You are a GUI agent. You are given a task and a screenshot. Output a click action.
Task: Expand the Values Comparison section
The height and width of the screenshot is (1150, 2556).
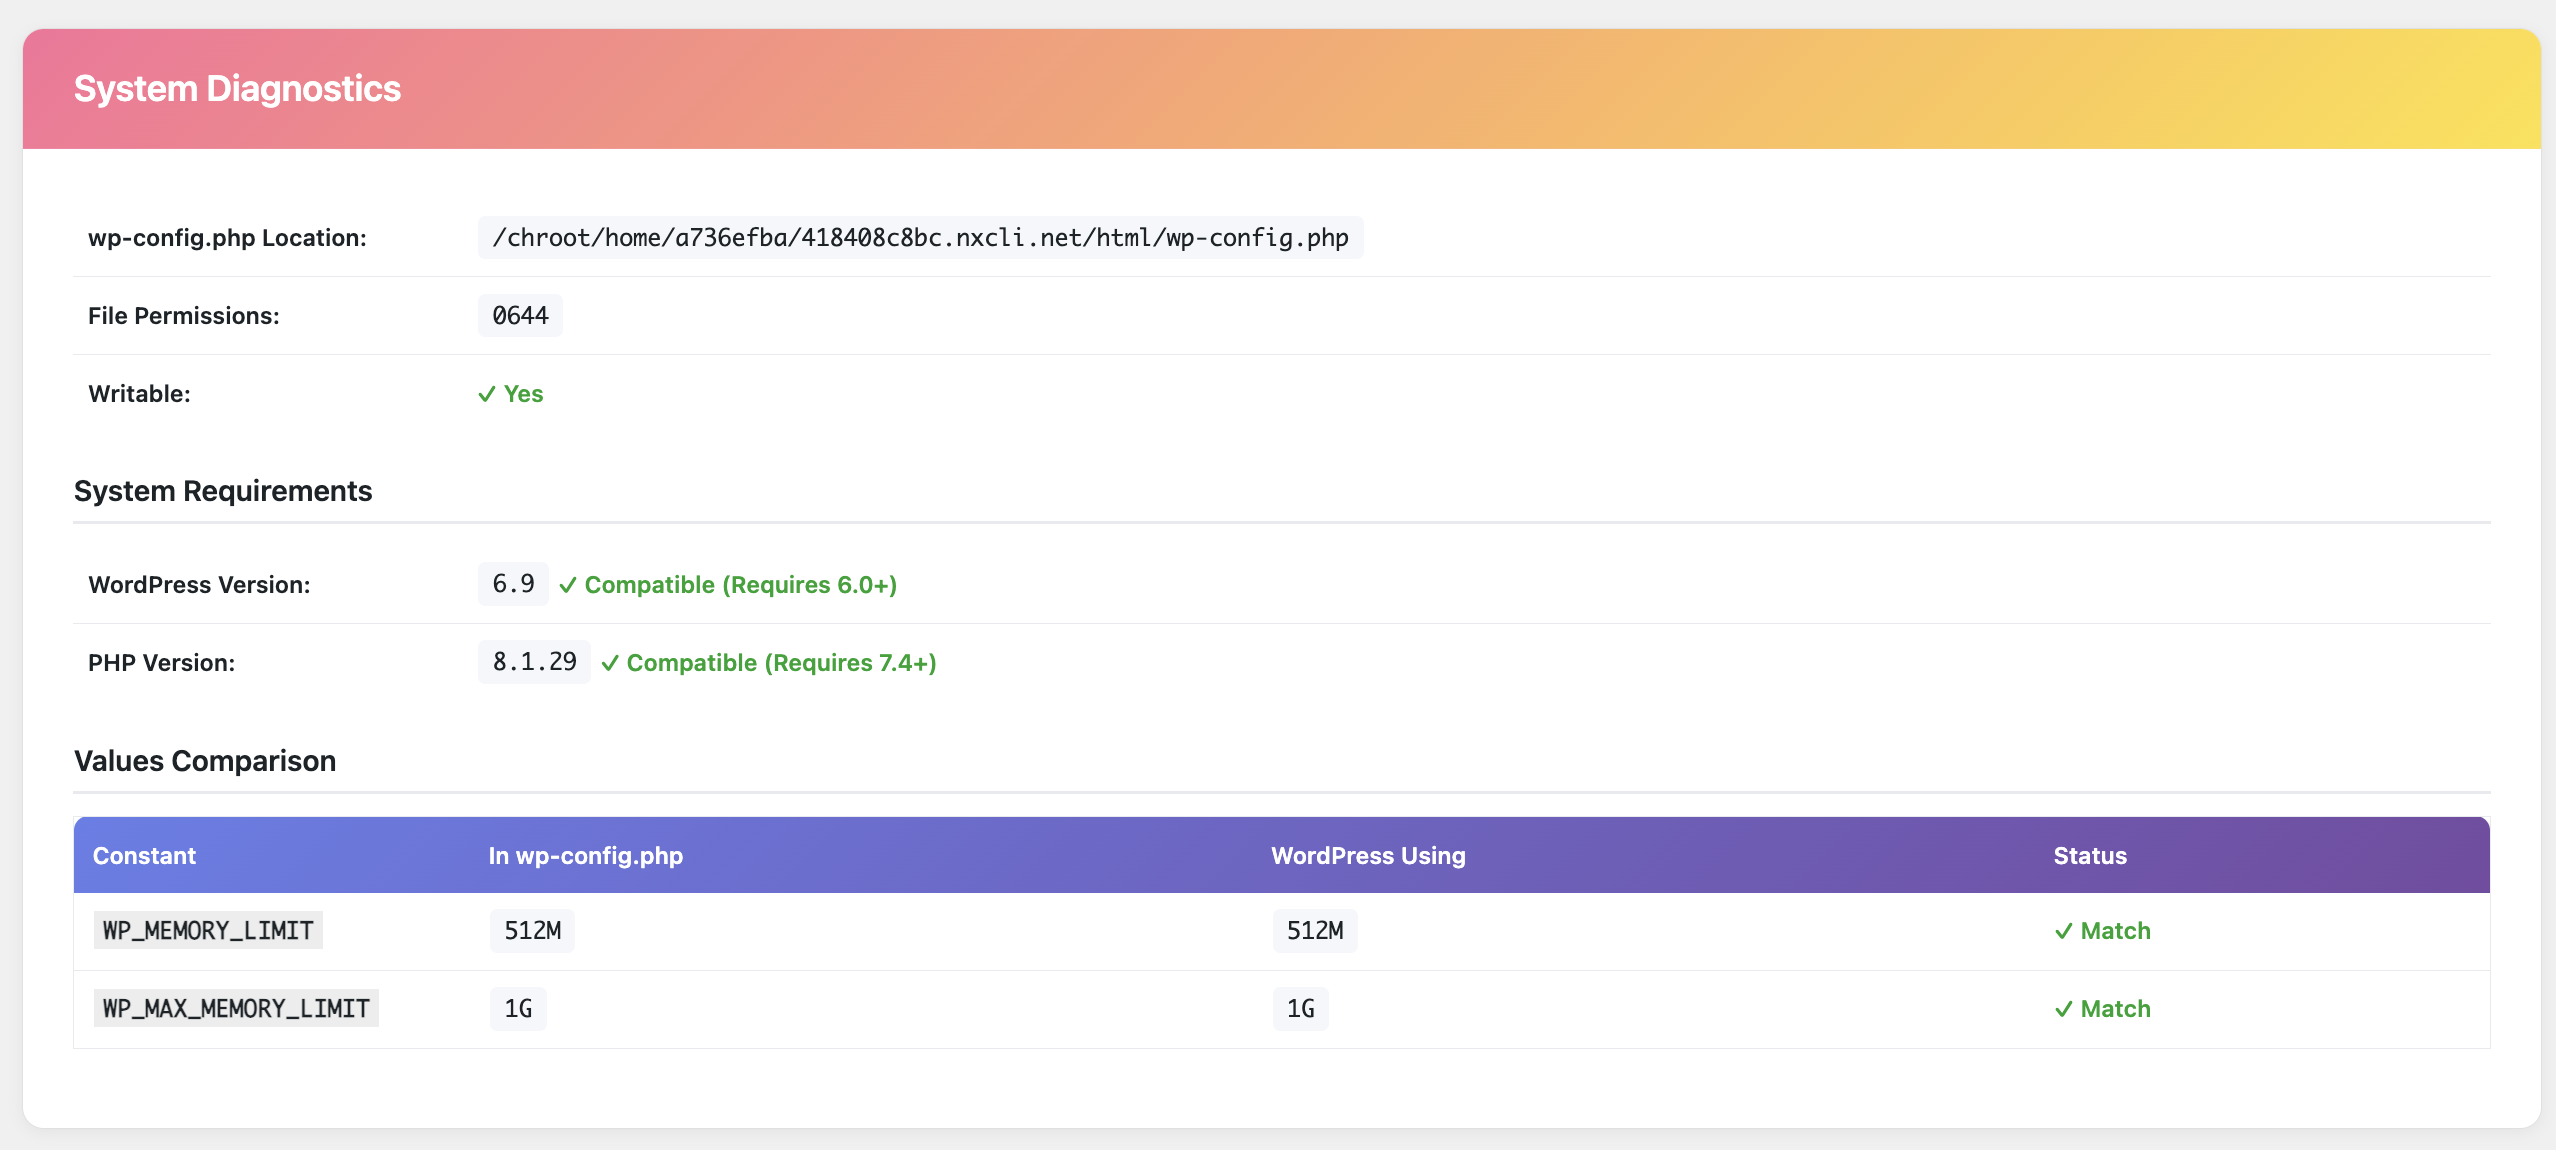204,761
